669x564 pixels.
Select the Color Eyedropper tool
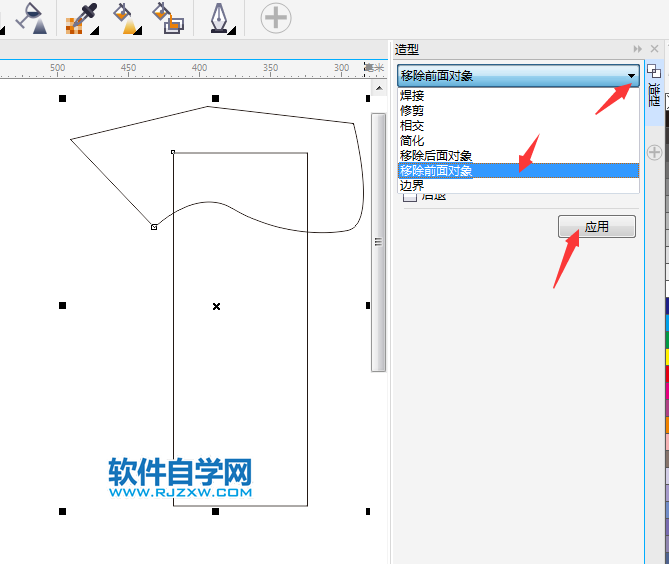coord(82,18)
